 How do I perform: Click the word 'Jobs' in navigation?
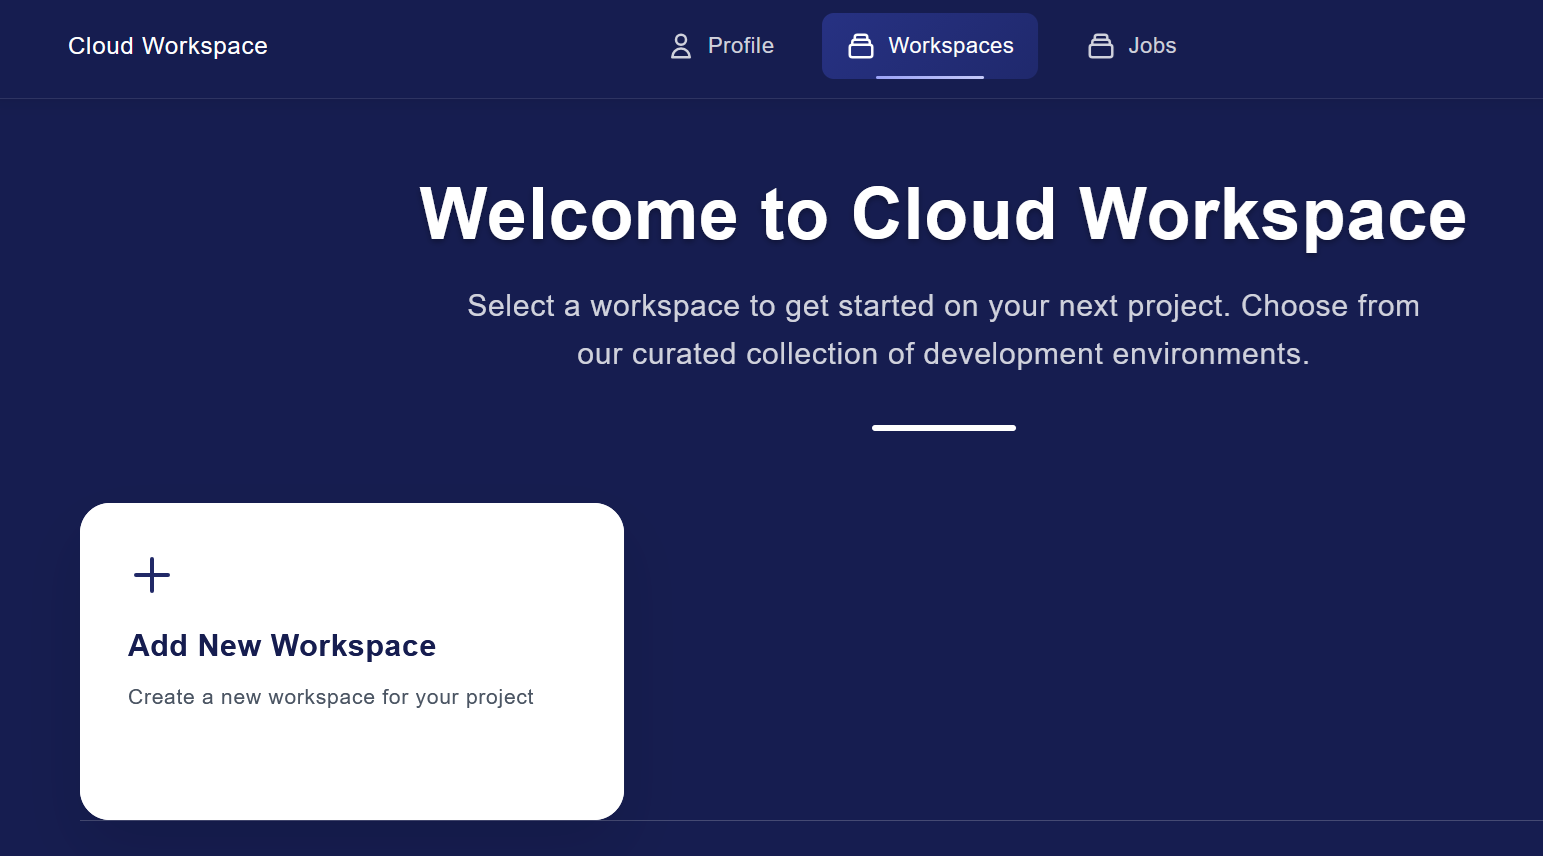tap(1152, 46)
